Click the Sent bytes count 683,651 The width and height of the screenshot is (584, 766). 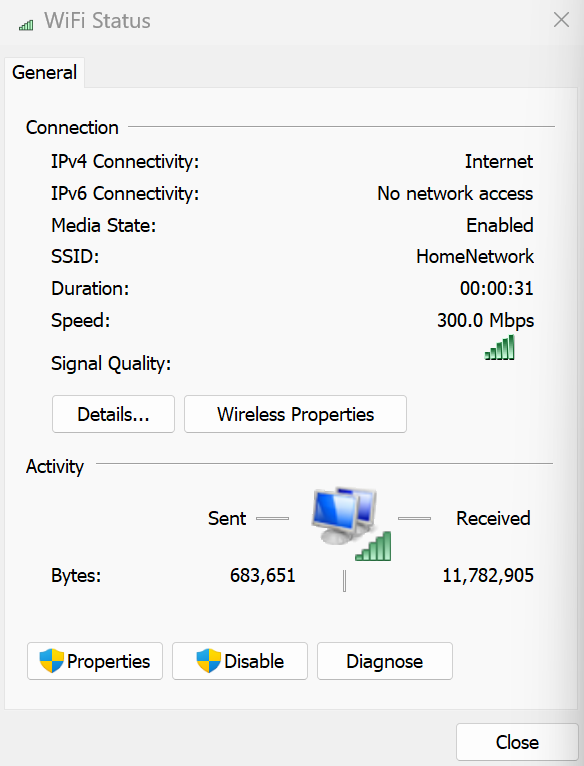click(x=263, y=575)
